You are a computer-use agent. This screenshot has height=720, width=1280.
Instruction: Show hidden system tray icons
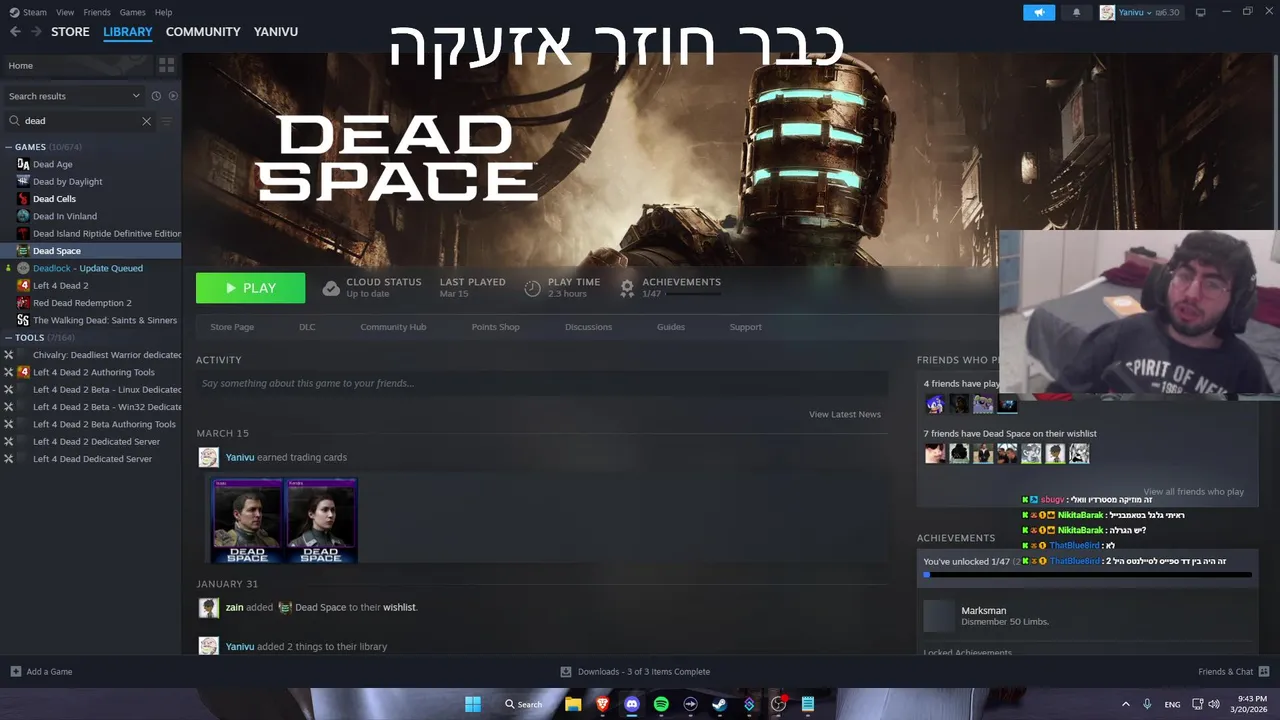pyautogui.click(x=1125, y=704)
